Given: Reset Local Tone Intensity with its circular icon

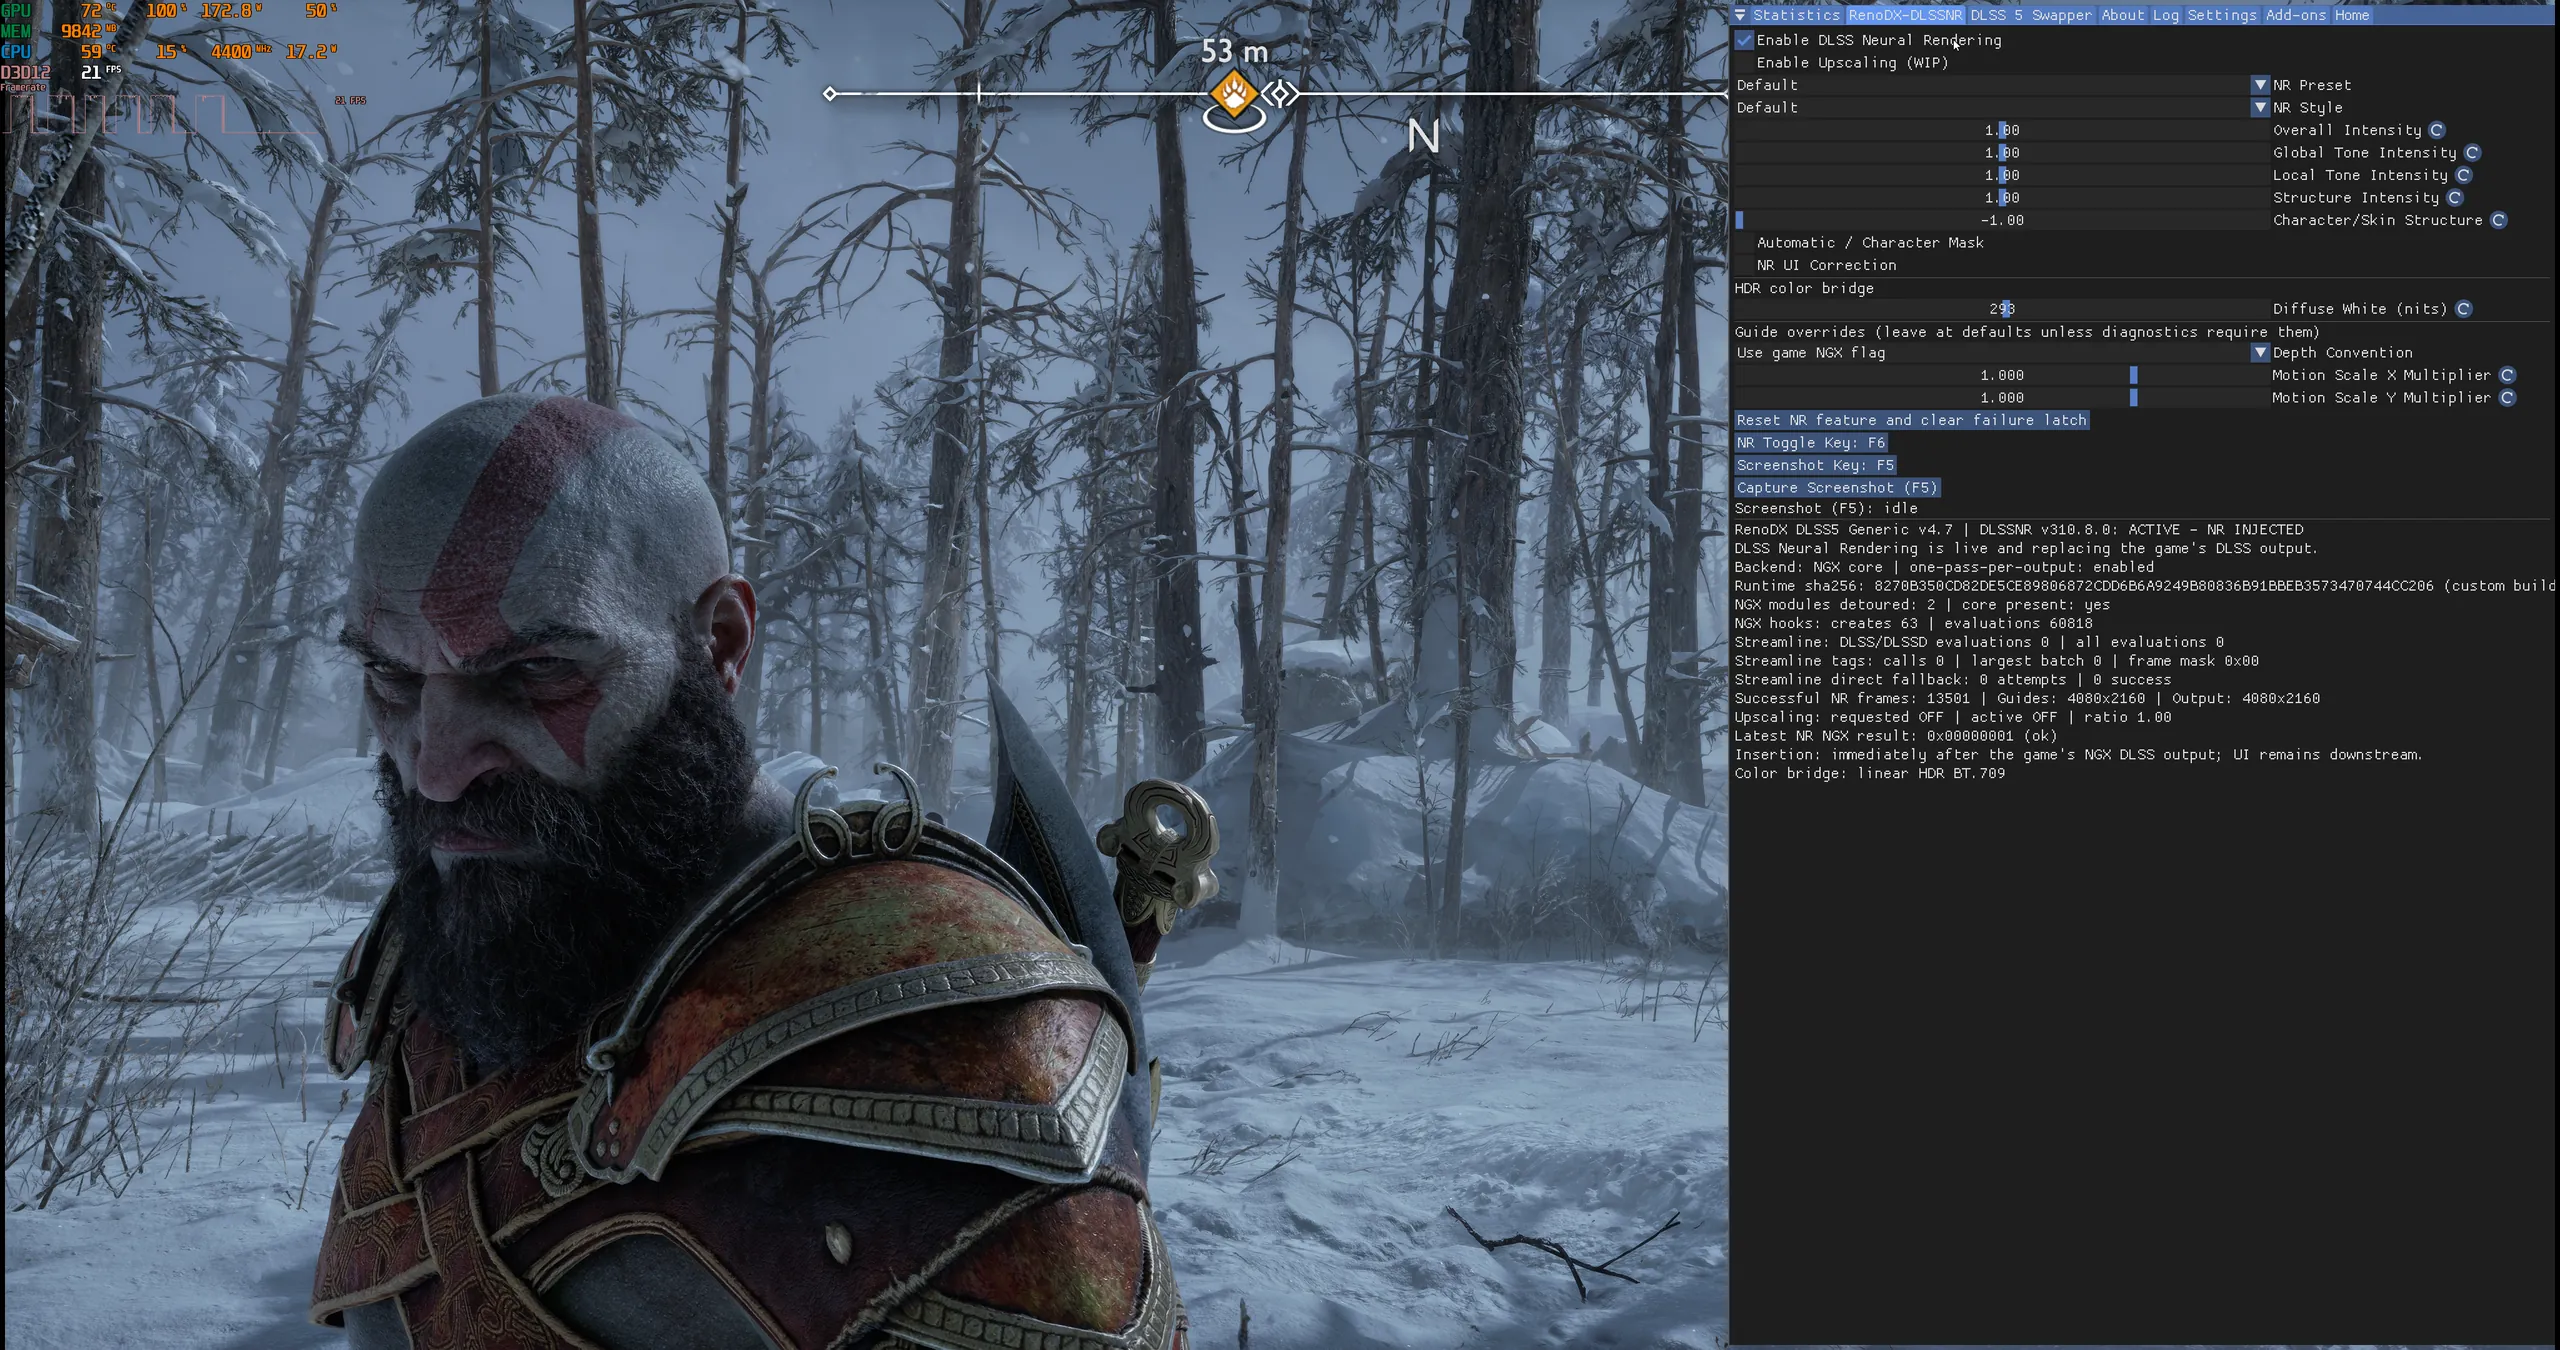Looking at the screenshot, I should tap(2463, 175).
